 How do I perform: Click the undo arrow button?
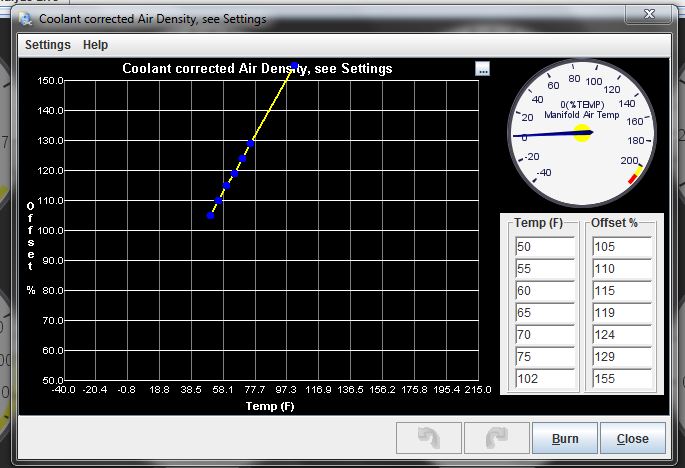[428, 438]
